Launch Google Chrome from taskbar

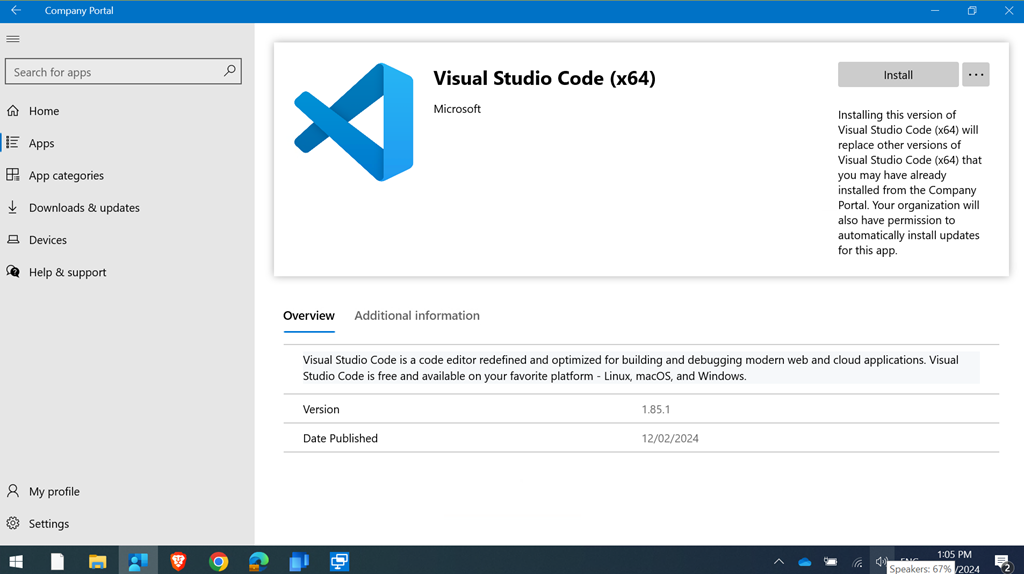218,561
